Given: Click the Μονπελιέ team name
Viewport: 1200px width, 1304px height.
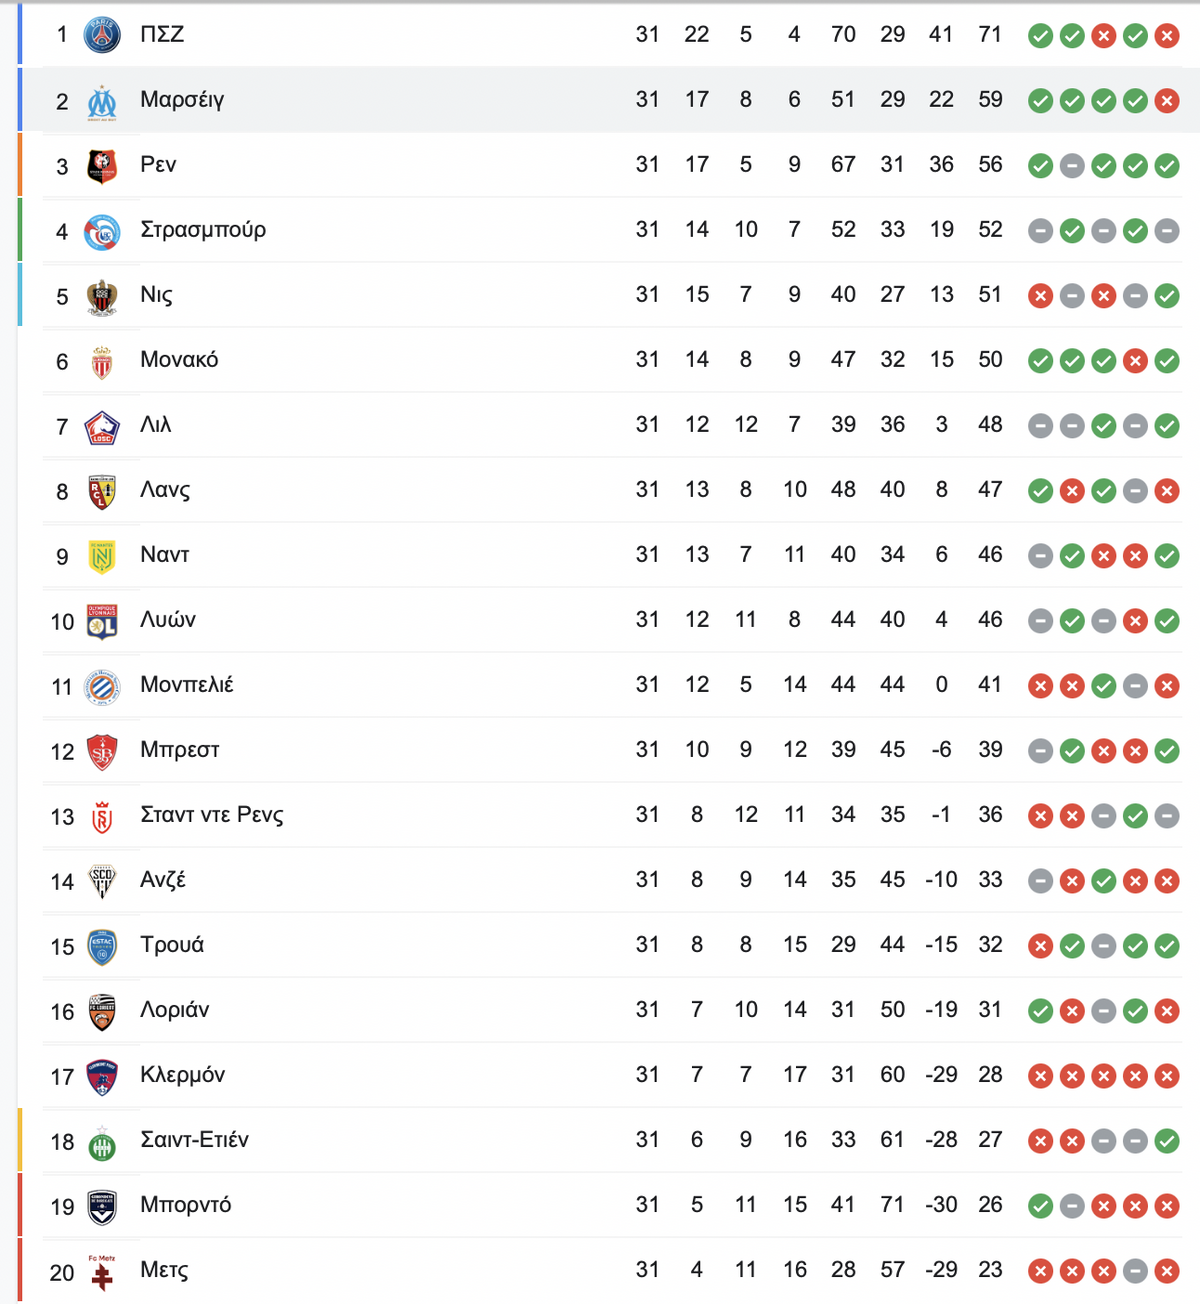Looking at the screenshot, I should 187,685.
